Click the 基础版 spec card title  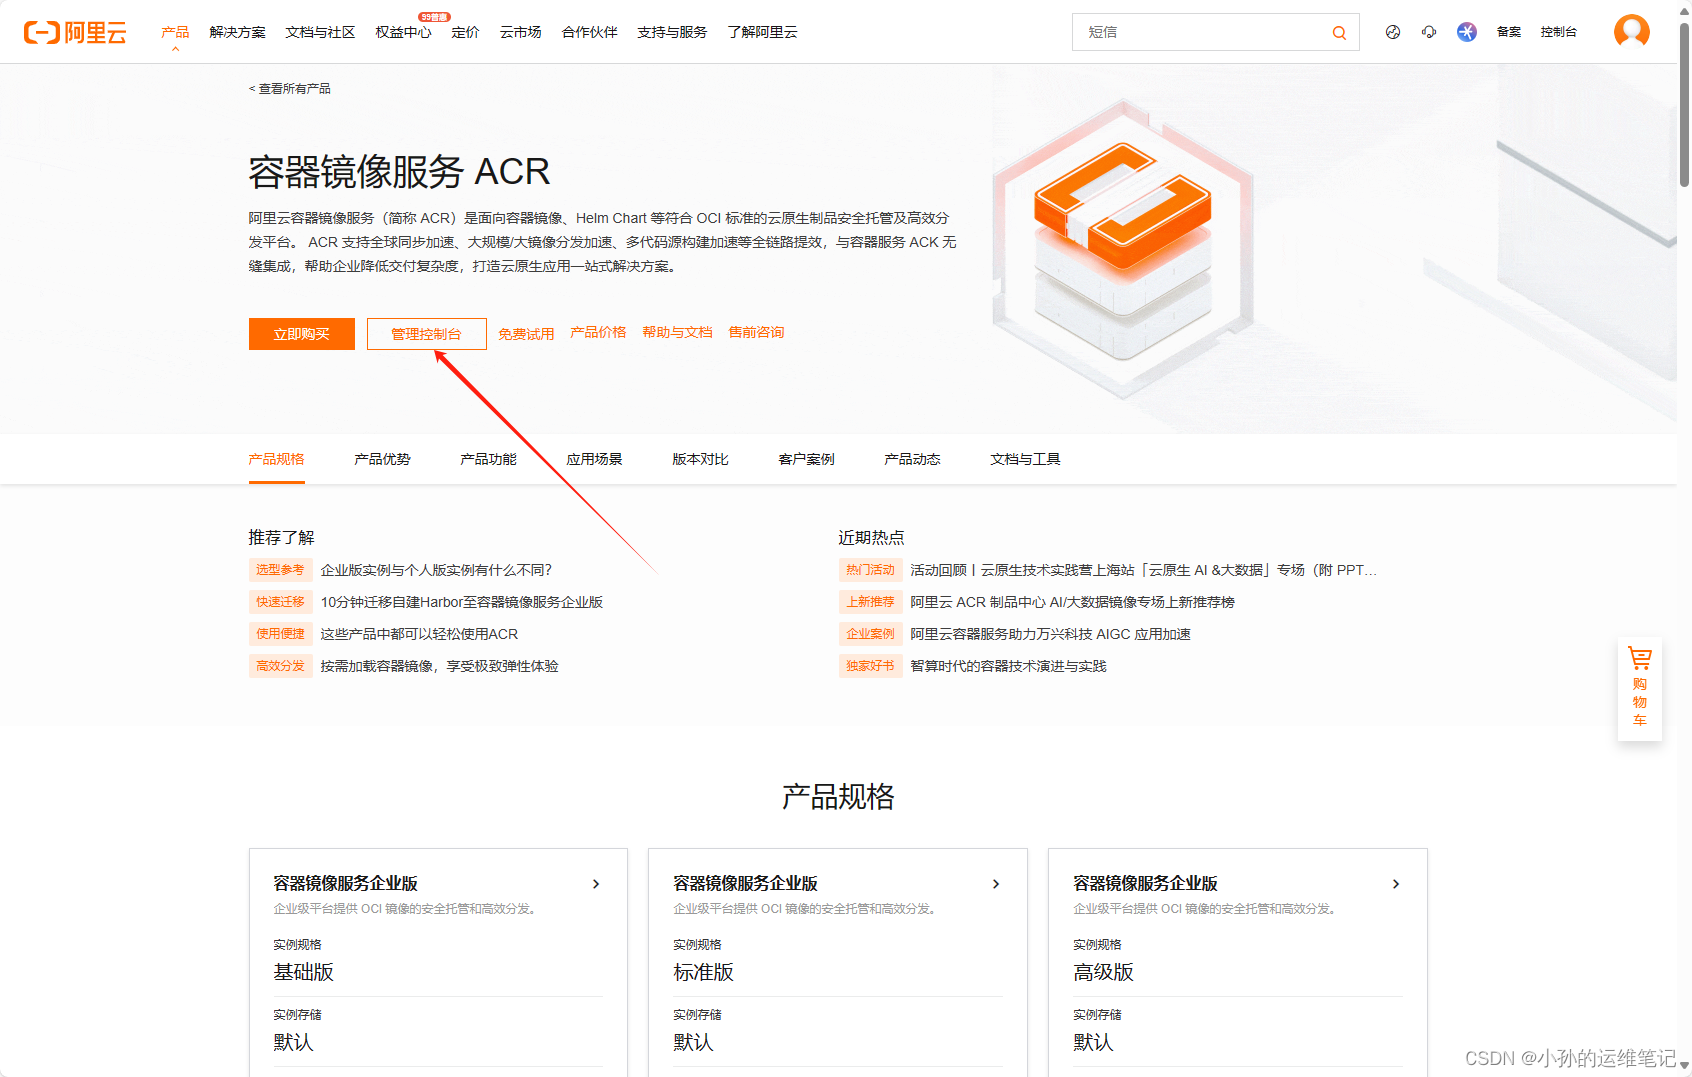tap(346, 883)
